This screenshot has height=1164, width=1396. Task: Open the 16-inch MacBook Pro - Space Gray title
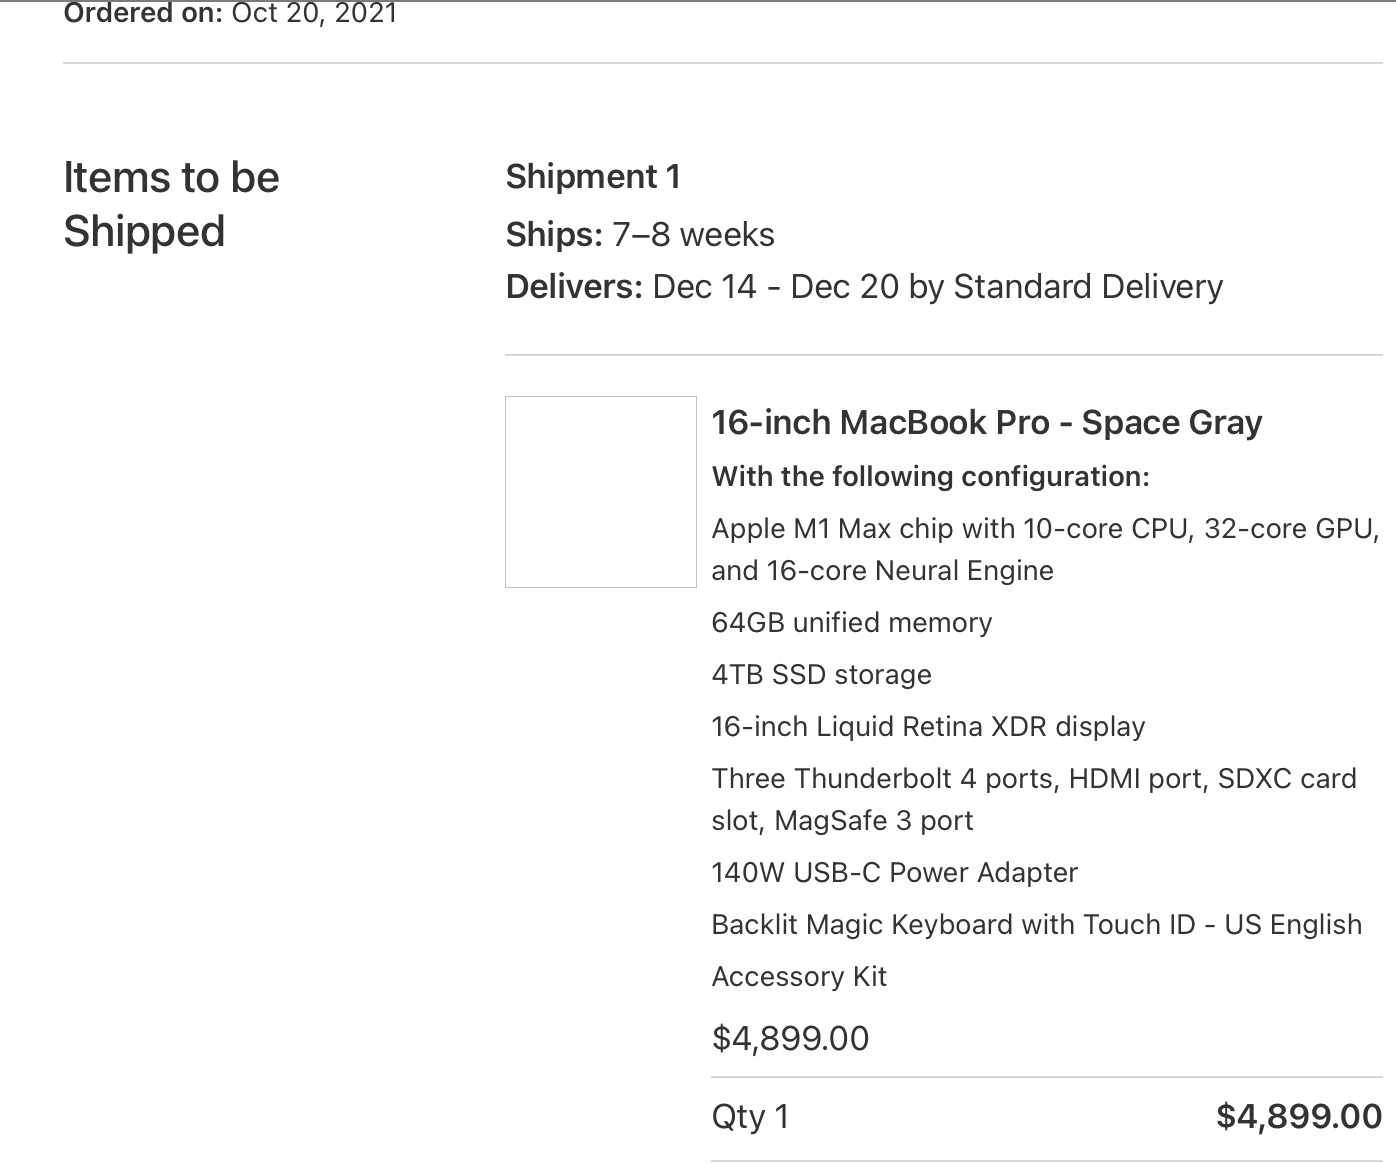pyautogui.click(x=986, y=422)
